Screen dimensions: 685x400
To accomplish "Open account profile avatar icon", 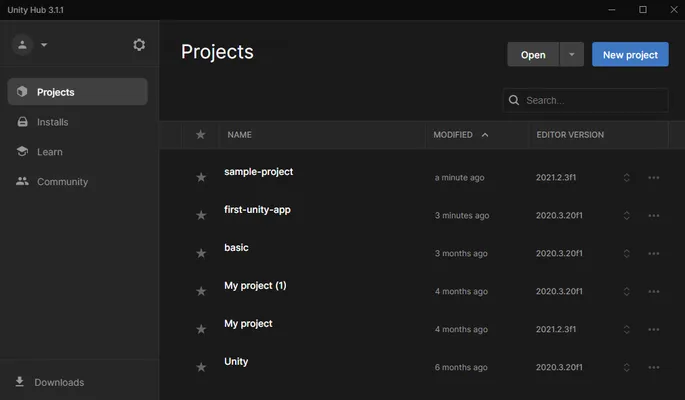I will click(x=22, y=45).
